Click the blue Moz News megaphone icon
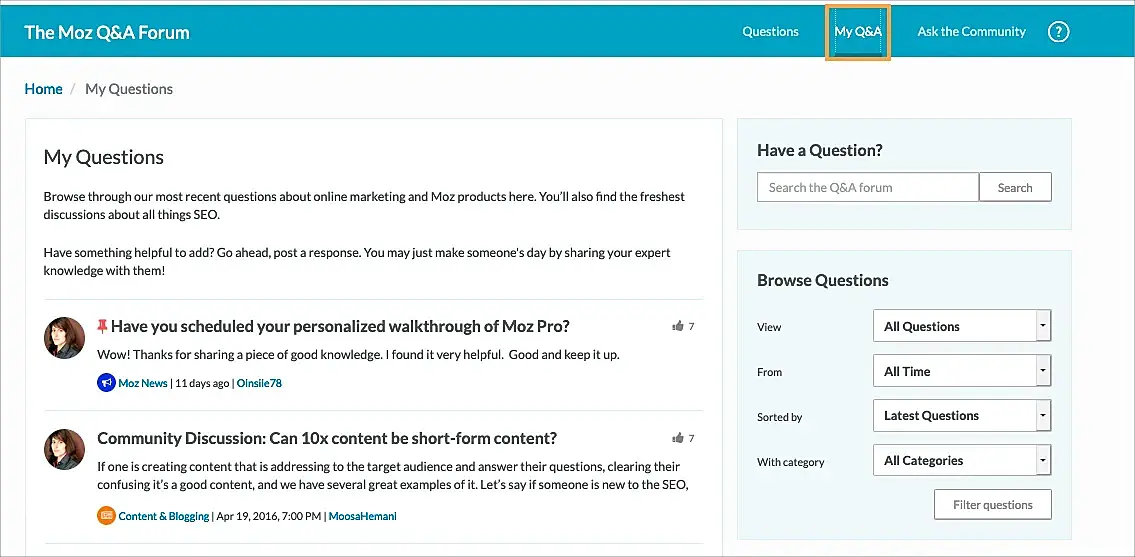The height and width of the screenshot is (557, 1135). pos(106,383)
